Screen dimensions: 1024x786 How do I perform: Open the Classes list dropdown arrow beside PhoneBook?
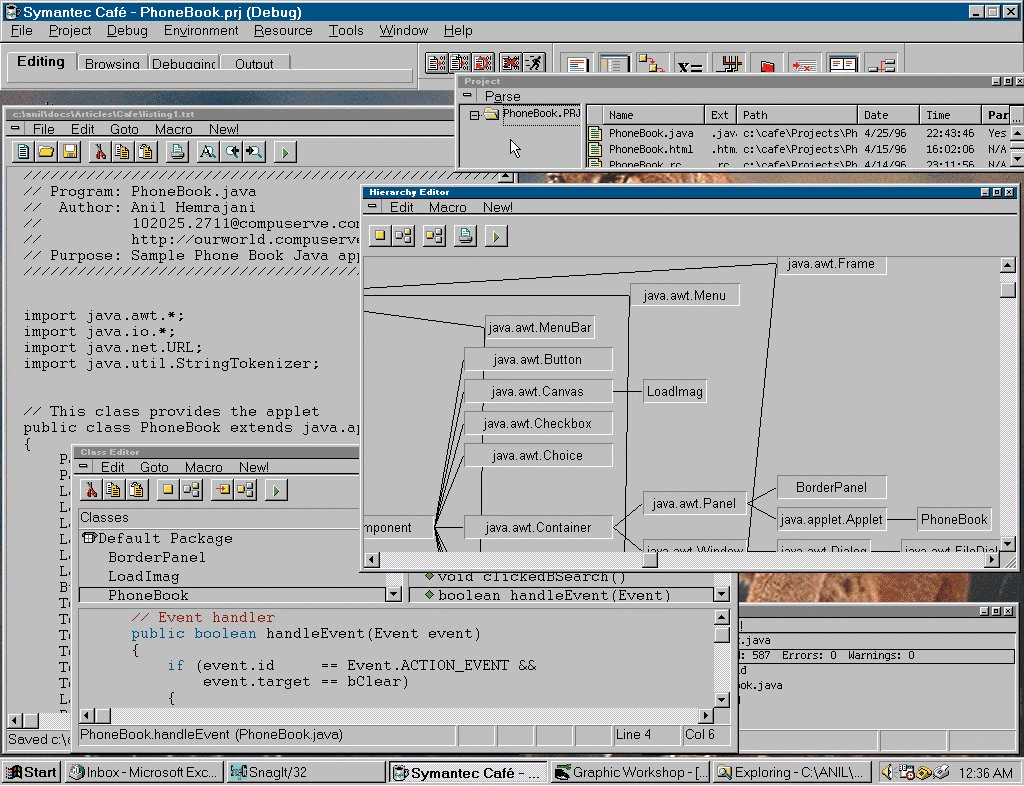coord(393,595)
